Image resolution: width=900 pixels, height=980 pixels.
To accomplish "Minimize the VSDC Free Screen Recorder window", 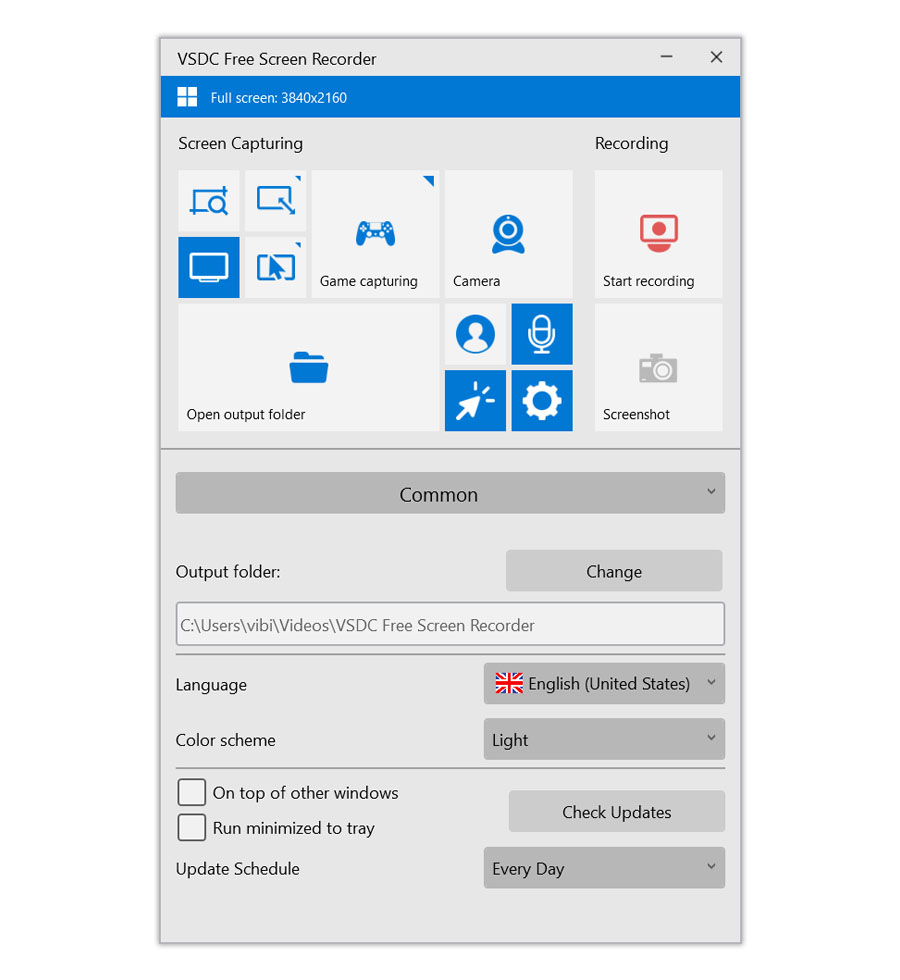I will click(x=666, y=57).
